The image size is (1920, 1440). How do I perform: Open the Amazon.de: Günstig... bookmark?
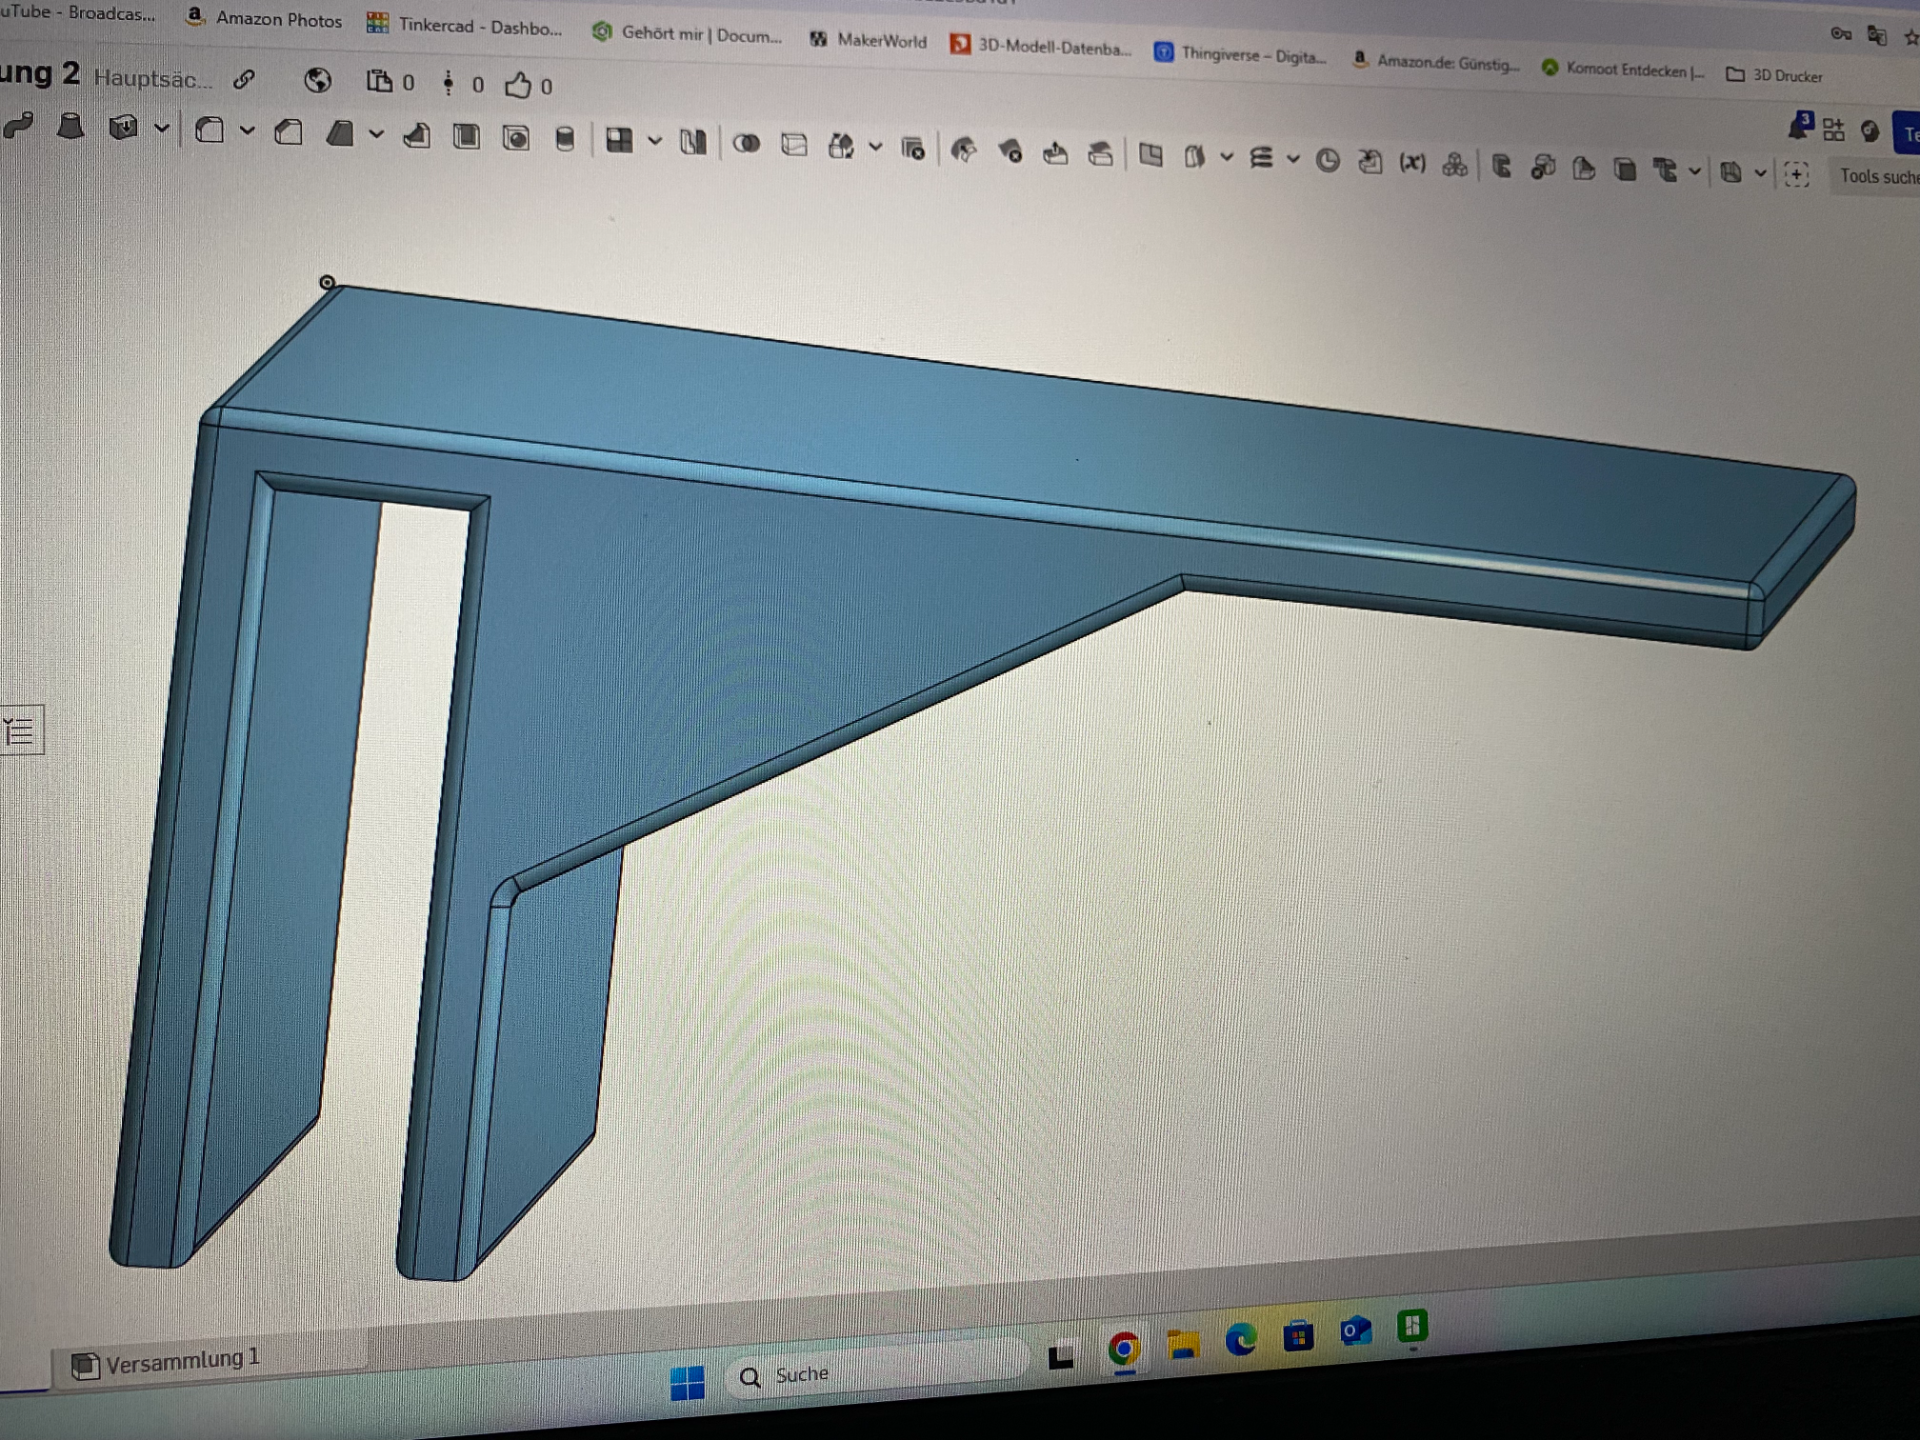tap(1435, 62)
